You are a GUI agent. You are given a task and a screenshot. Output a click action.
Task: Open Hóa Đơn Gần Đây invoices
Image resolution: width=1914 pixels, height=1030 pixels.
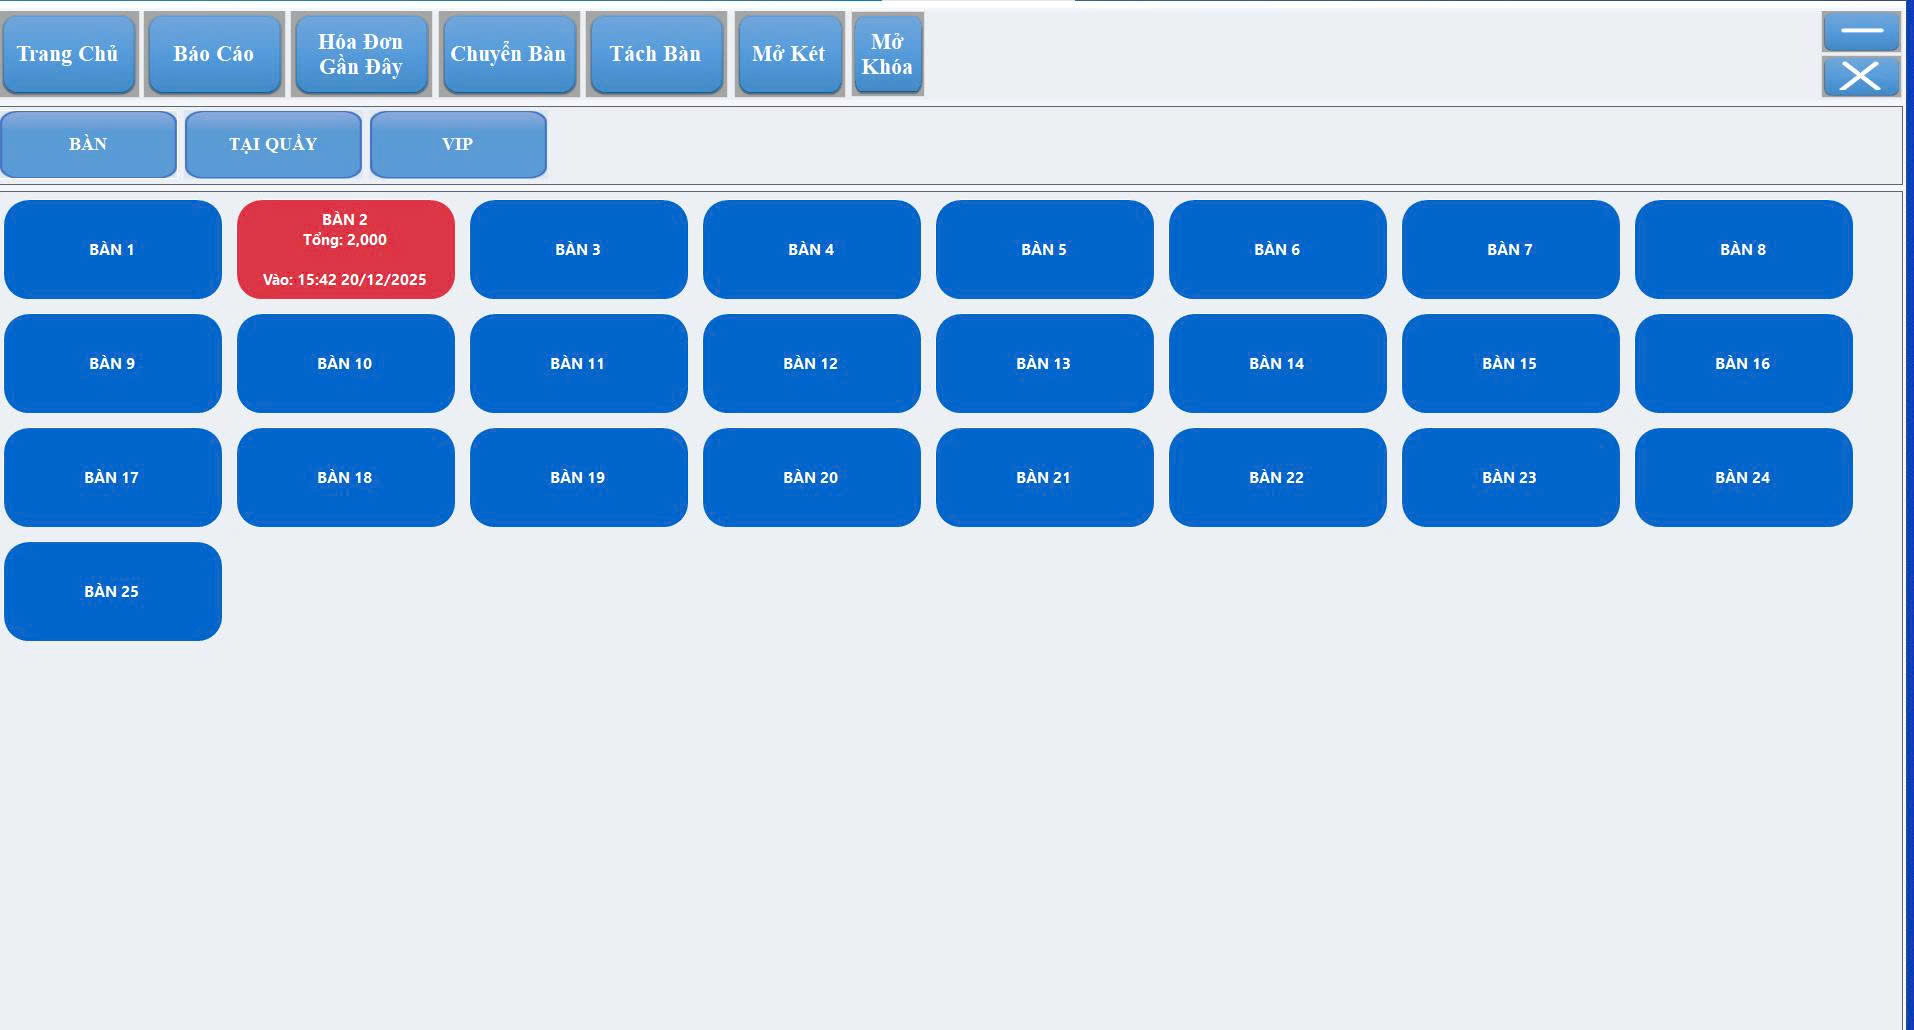pos(361,54)
